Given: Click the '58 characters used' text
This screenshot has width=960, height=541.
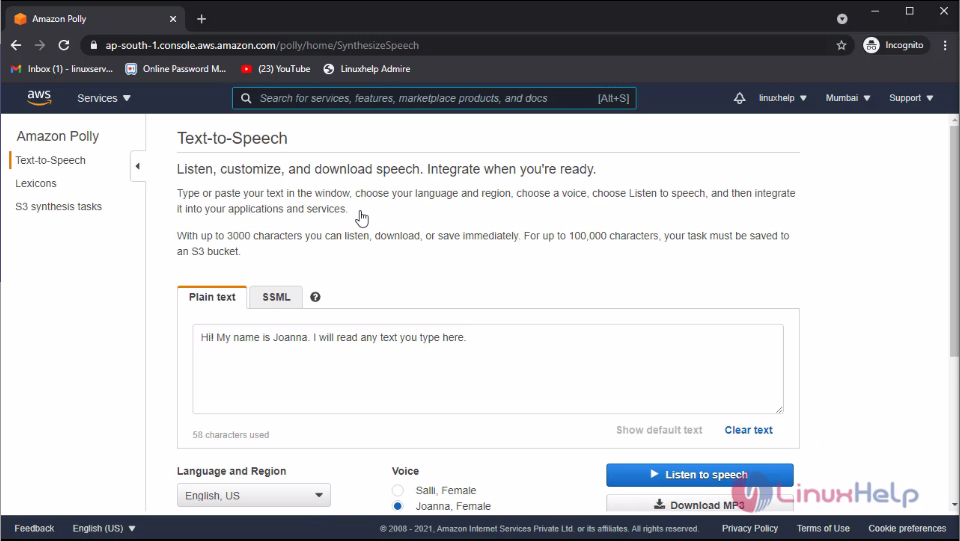Looking at the screenshot, I should (x=231, y=435).
